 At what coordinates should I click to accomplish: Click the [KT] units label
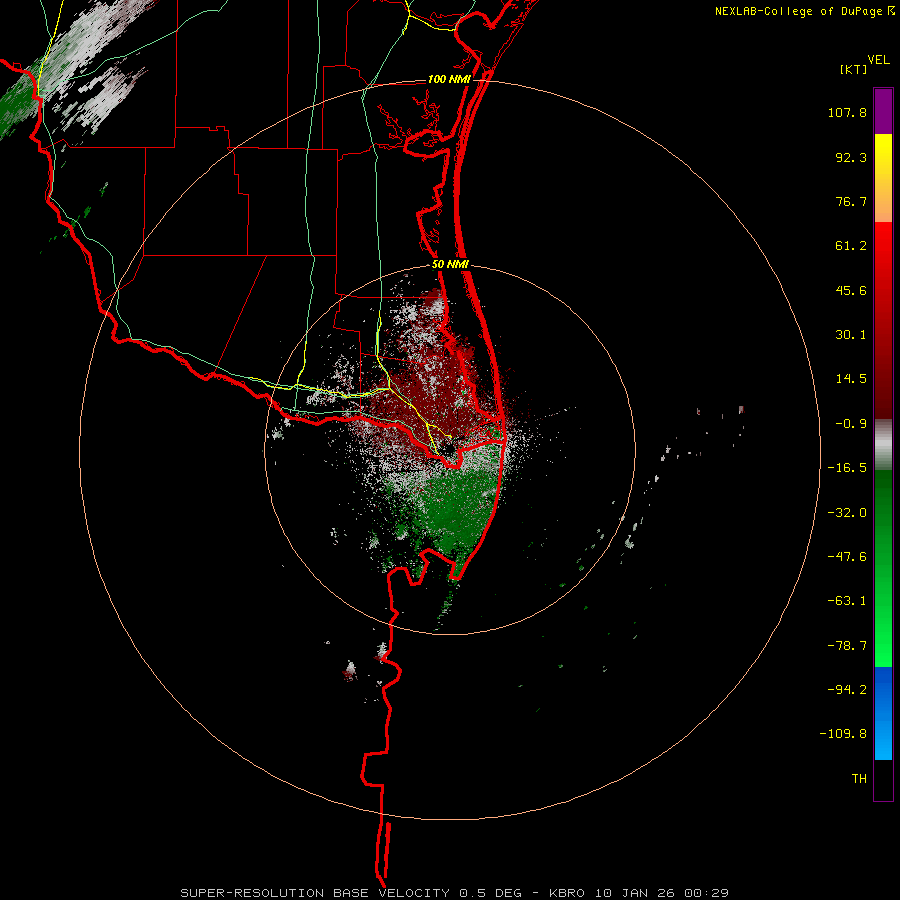coord(853,69)
